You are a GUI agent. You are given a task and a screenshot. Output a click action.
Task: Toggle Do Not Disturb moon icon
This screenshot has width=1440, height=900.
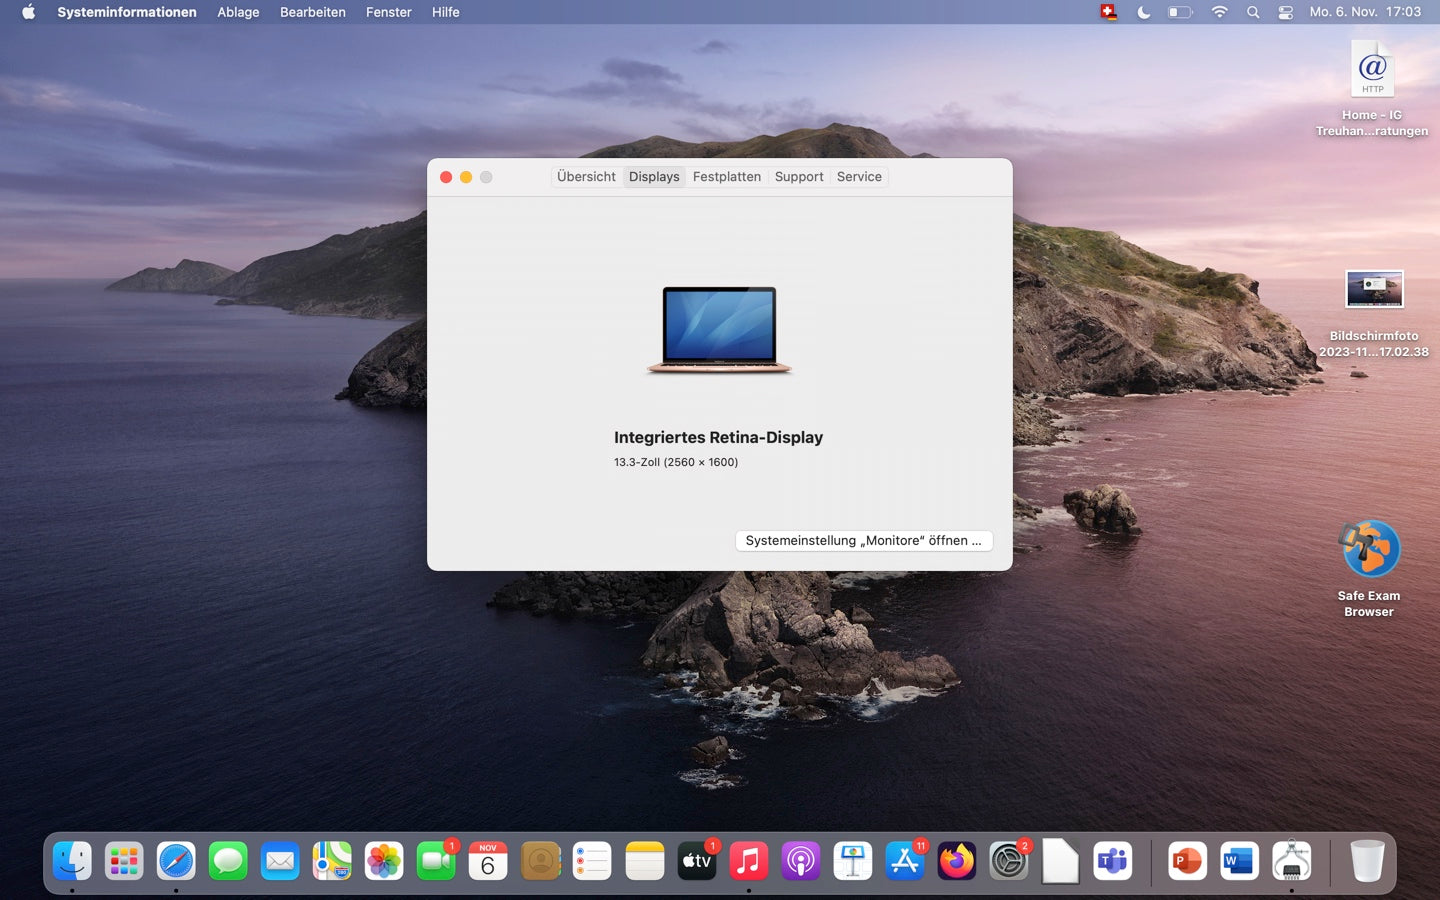coord(1144,12)
